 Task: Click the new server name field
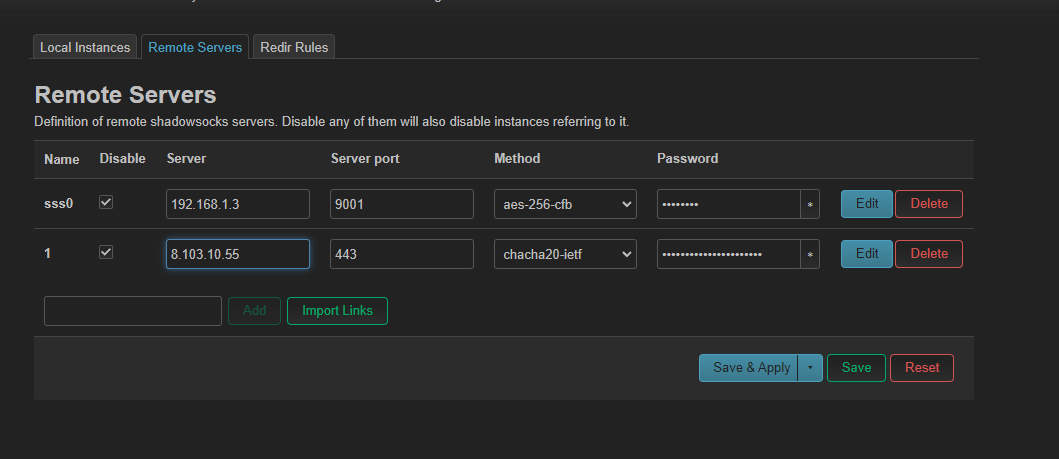[x=133, y=310]
